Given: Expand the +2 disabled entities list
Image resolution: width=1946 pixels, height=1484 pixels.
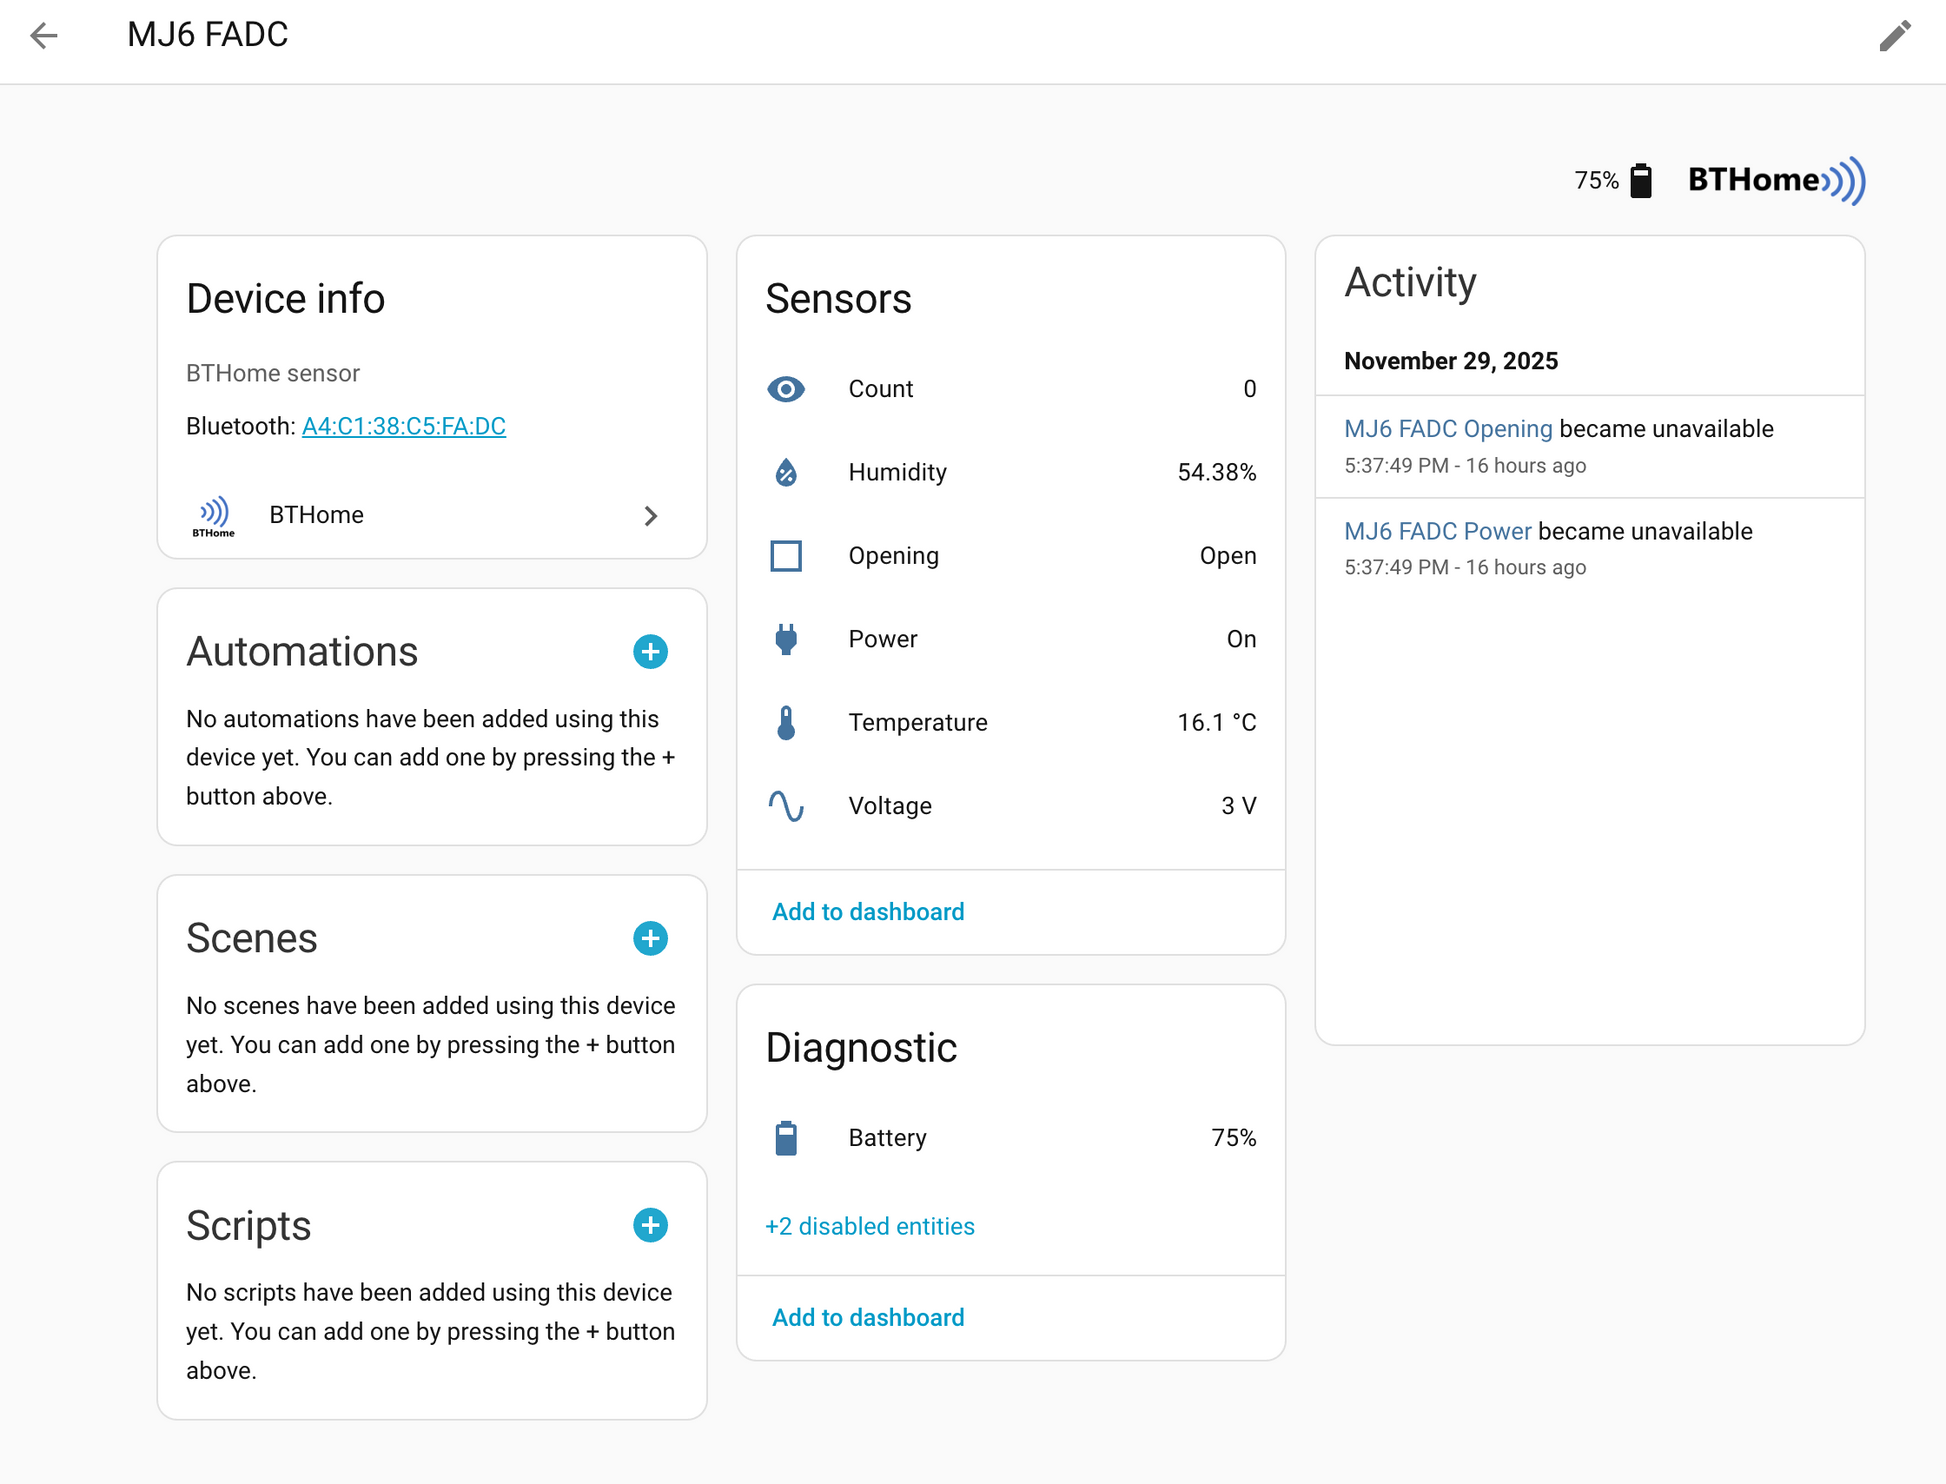Looking at the screenshot, I should [869, 1226].
